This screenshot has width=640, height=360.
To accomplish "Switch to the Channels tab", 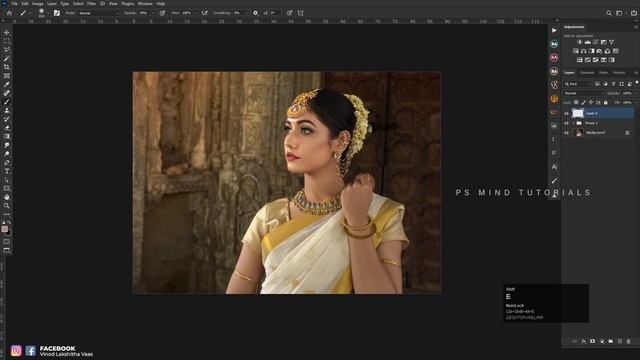I will (587, 73).
